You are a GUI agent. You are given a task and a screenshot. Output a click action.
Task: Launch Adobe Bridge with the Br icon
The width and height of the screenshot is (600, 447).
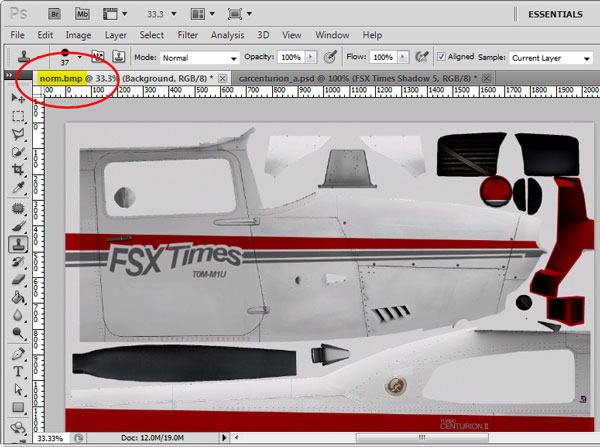click(56, 14)
